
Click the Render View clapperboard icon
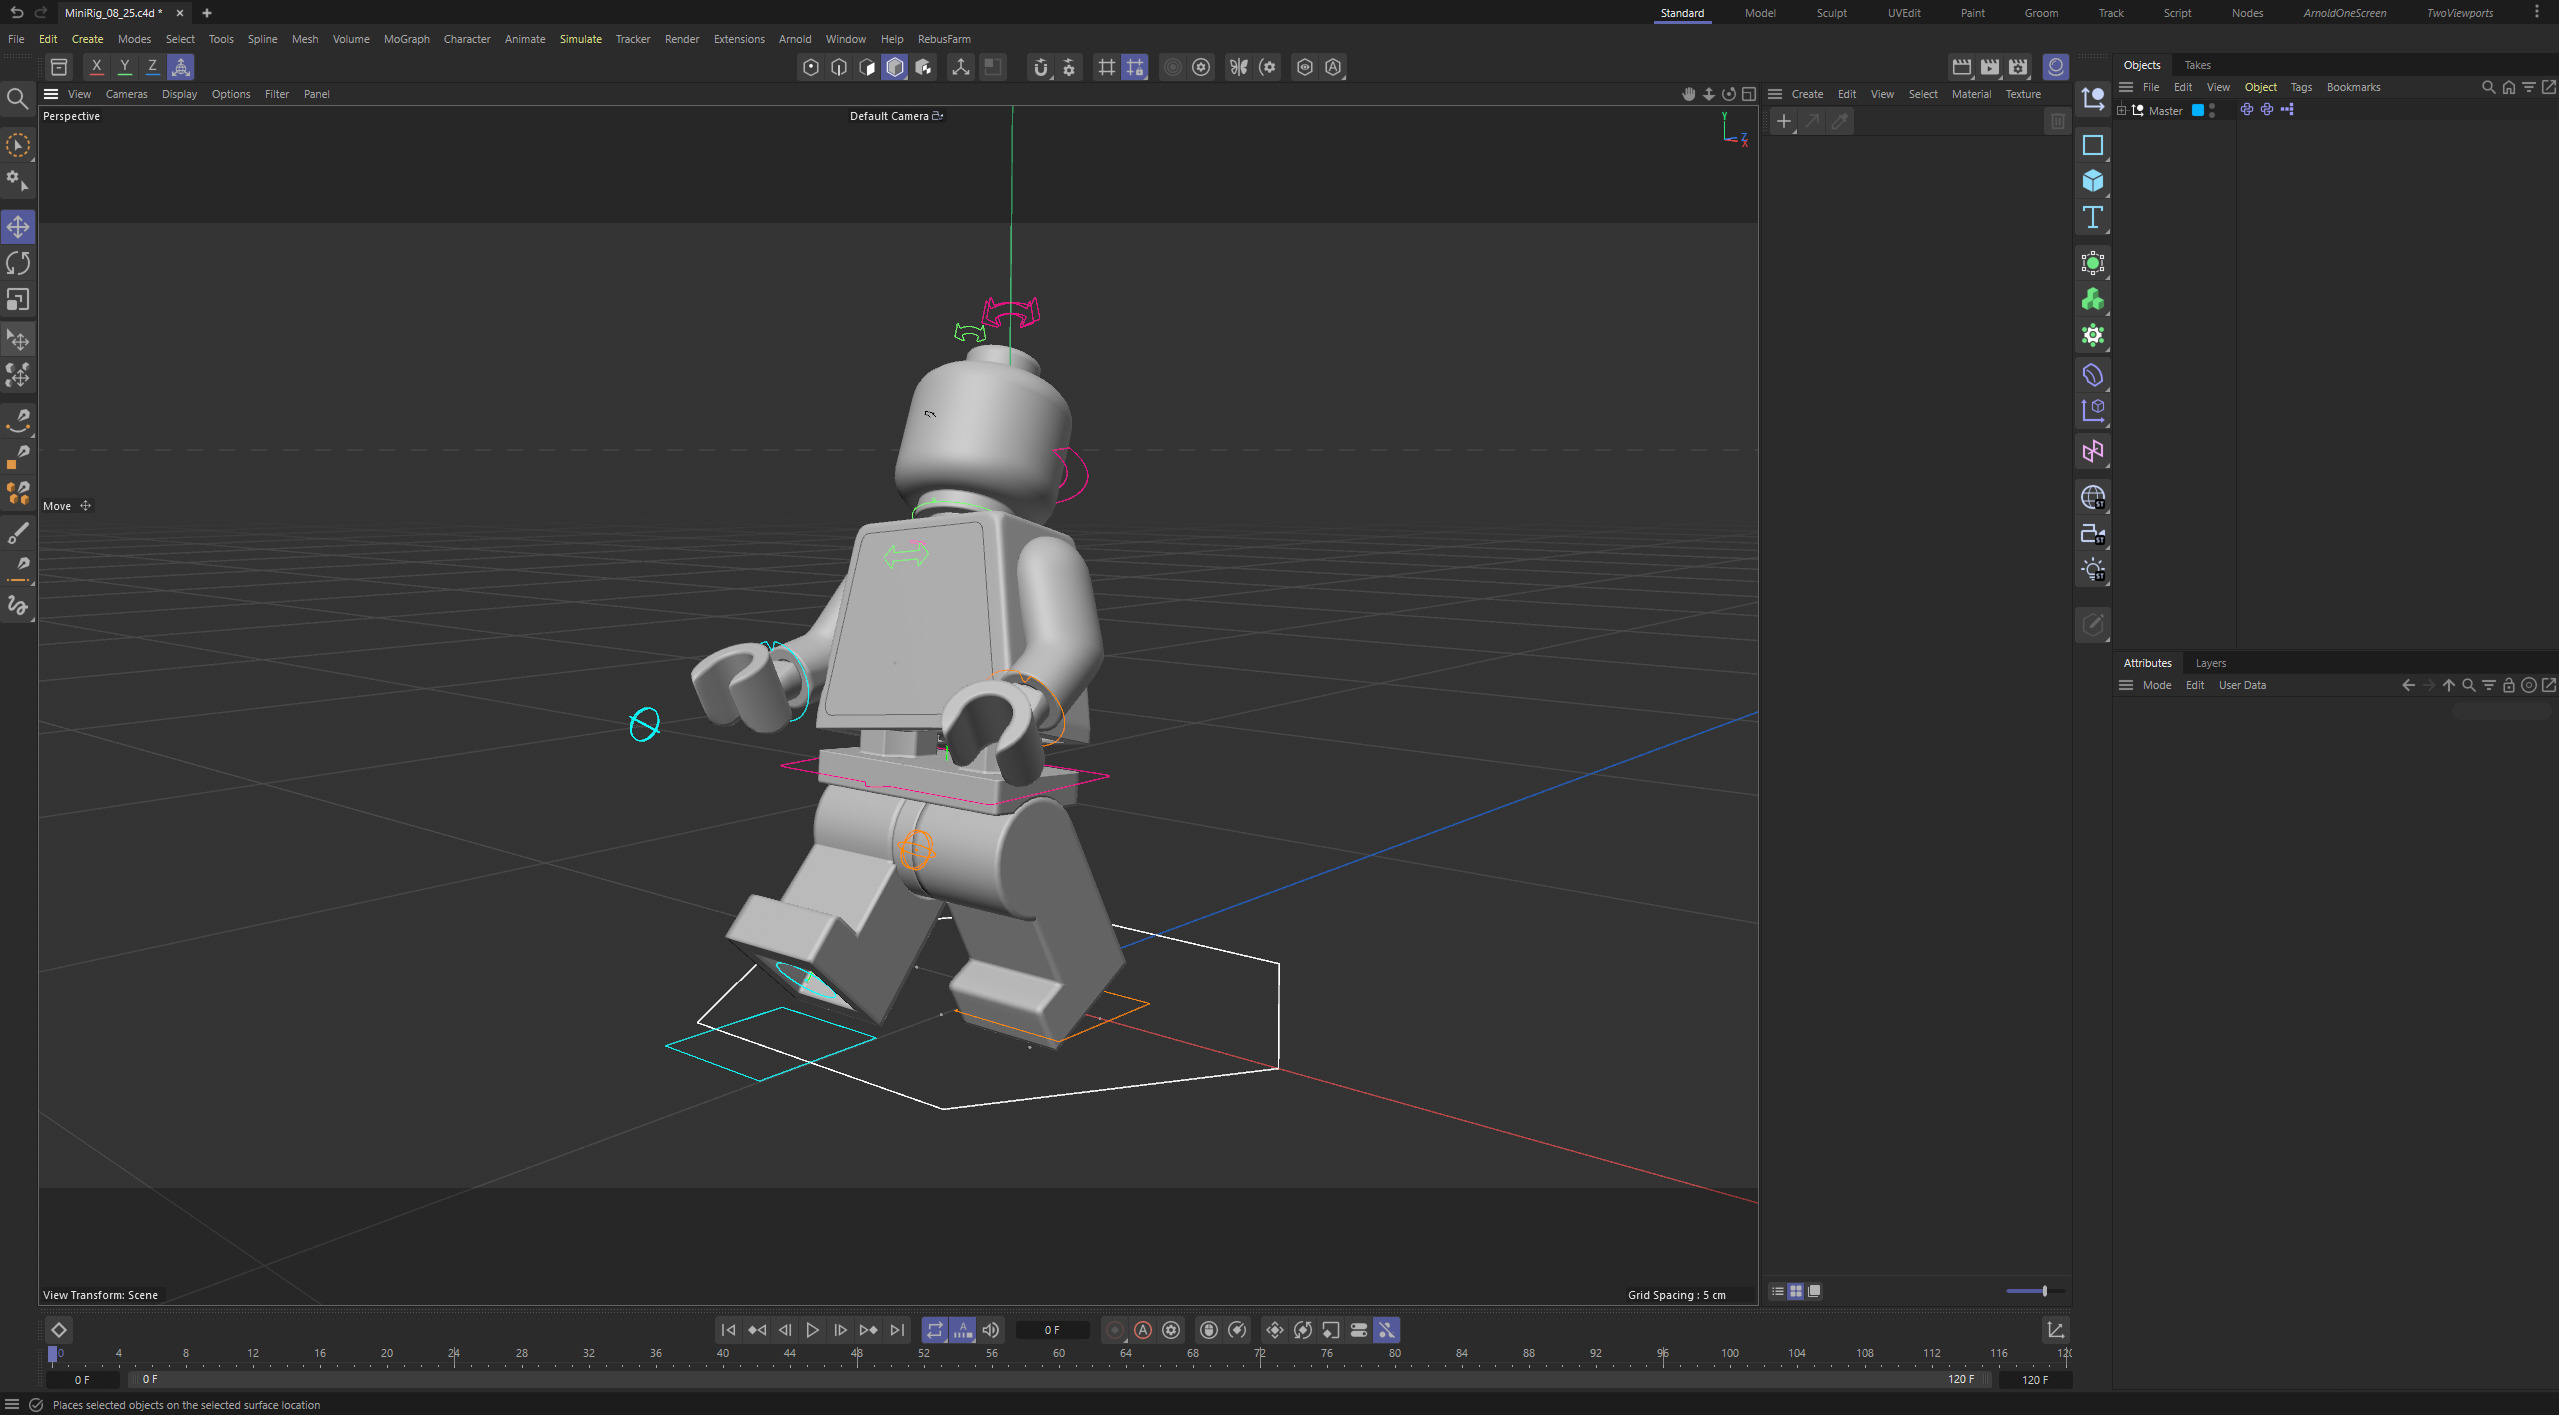(1962, 67)
